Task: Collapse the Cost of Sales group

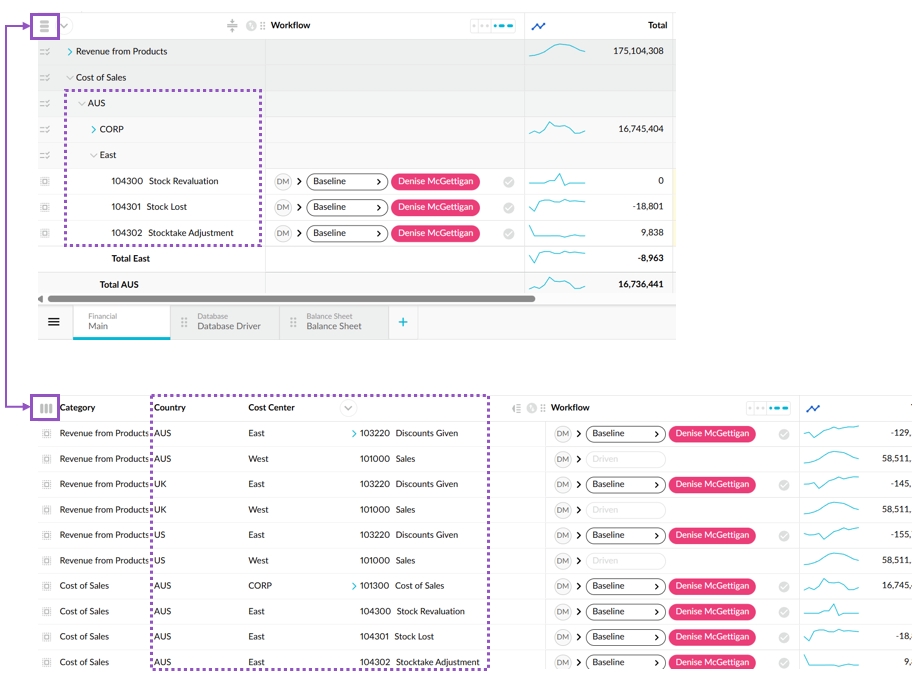Action: pos(69,78)
